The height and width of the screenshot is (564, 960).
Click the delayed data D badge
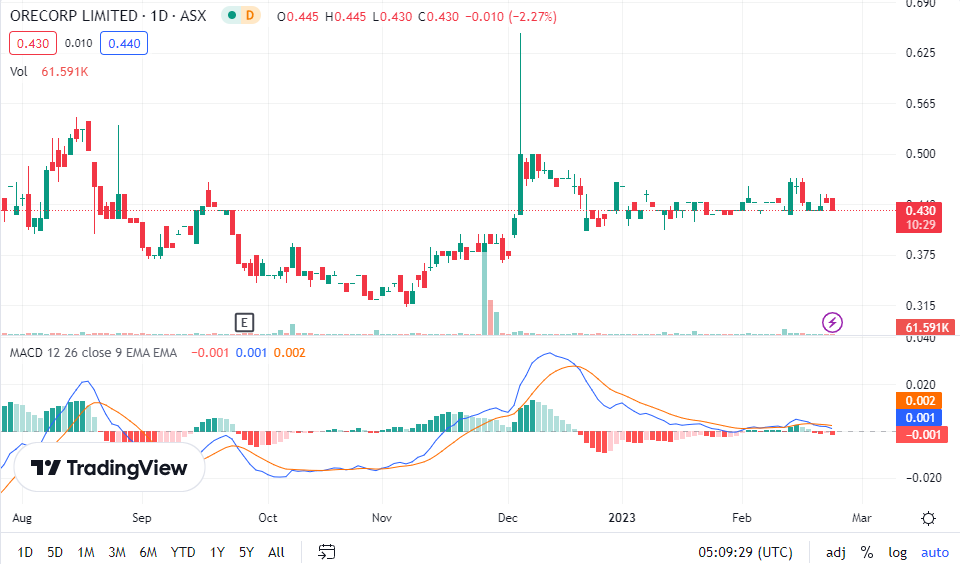[x=250, y=17]
